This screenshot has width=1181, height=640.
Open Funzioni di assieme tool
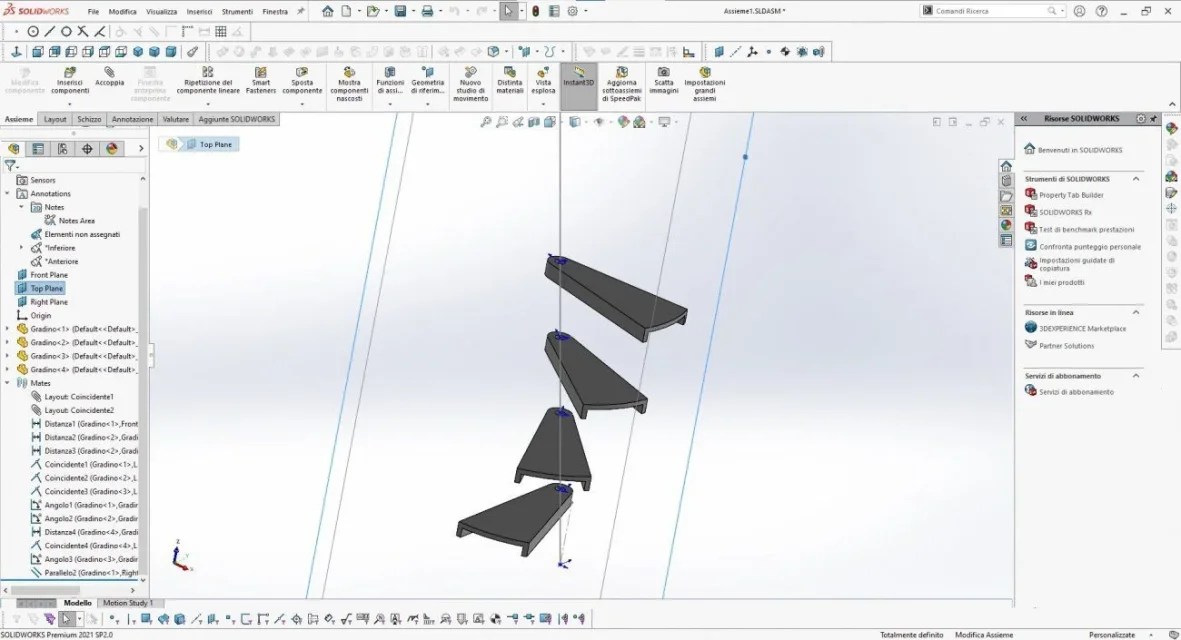point(390,81)
